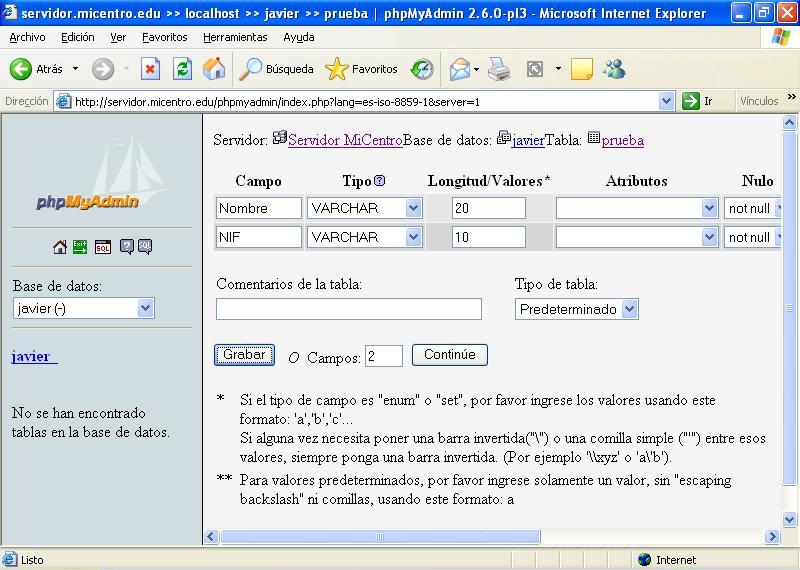This screenshot has width=800, height=570.
Task: Click the green Exit logout icon
Action: [x=79, y=247]
